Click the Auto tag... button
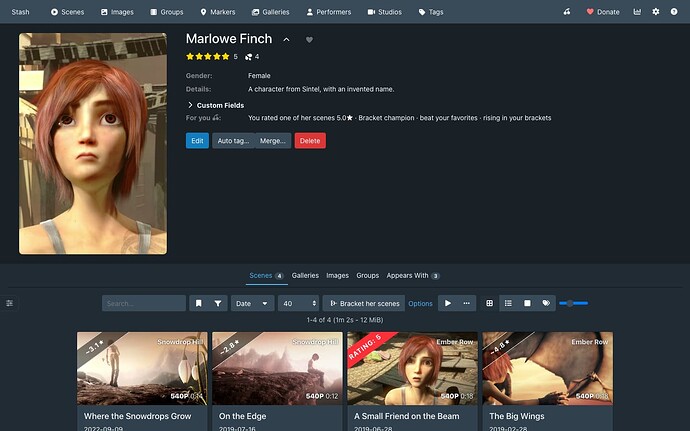Image resolution: width=690 pixels, height=431 pixels. pos(233,141)
